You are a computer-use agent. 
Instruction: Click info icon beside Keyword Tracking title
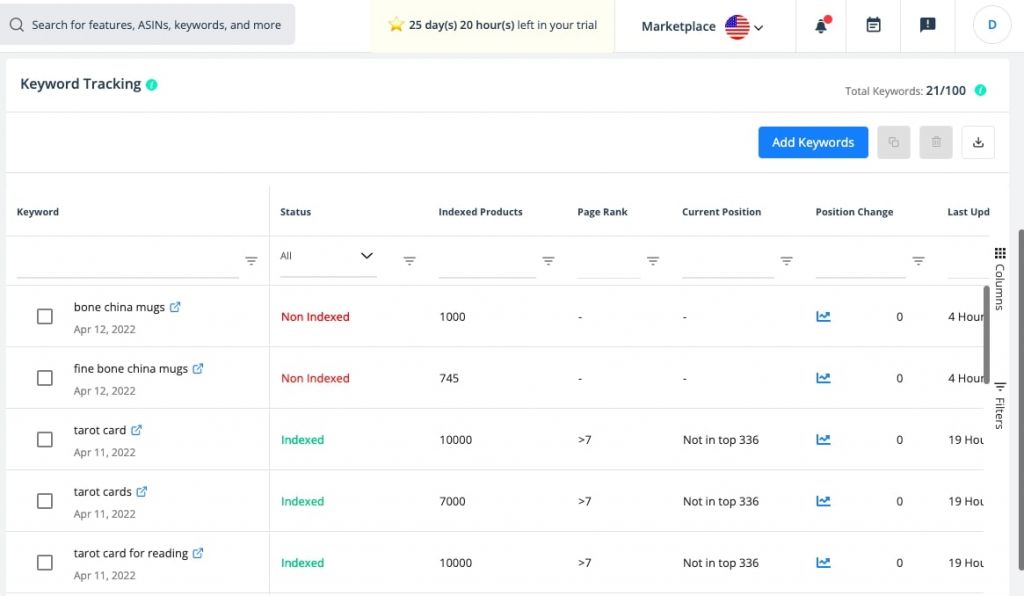(x=152, y=85)
